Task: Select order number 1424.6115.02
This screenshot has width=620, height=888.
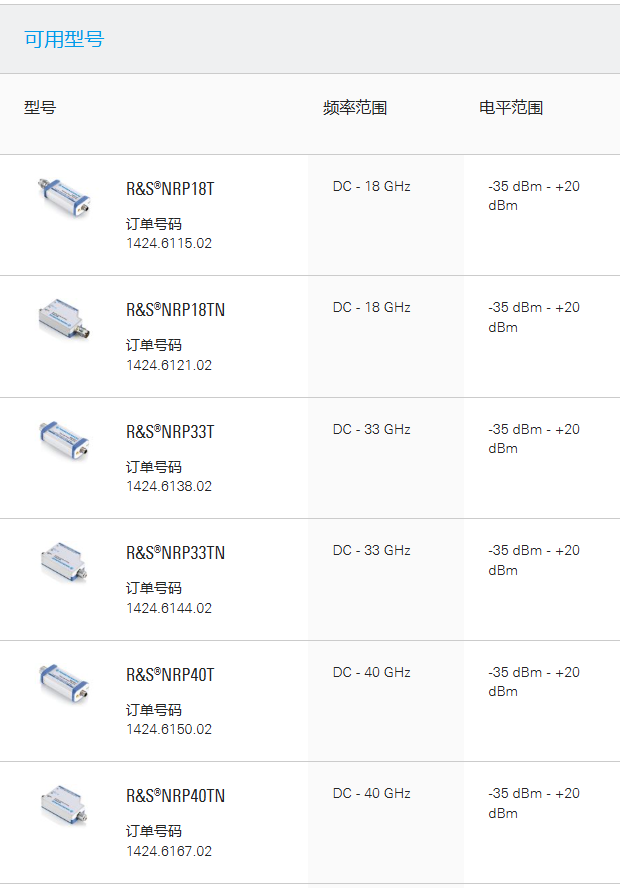Action: (x=169, y=244)
